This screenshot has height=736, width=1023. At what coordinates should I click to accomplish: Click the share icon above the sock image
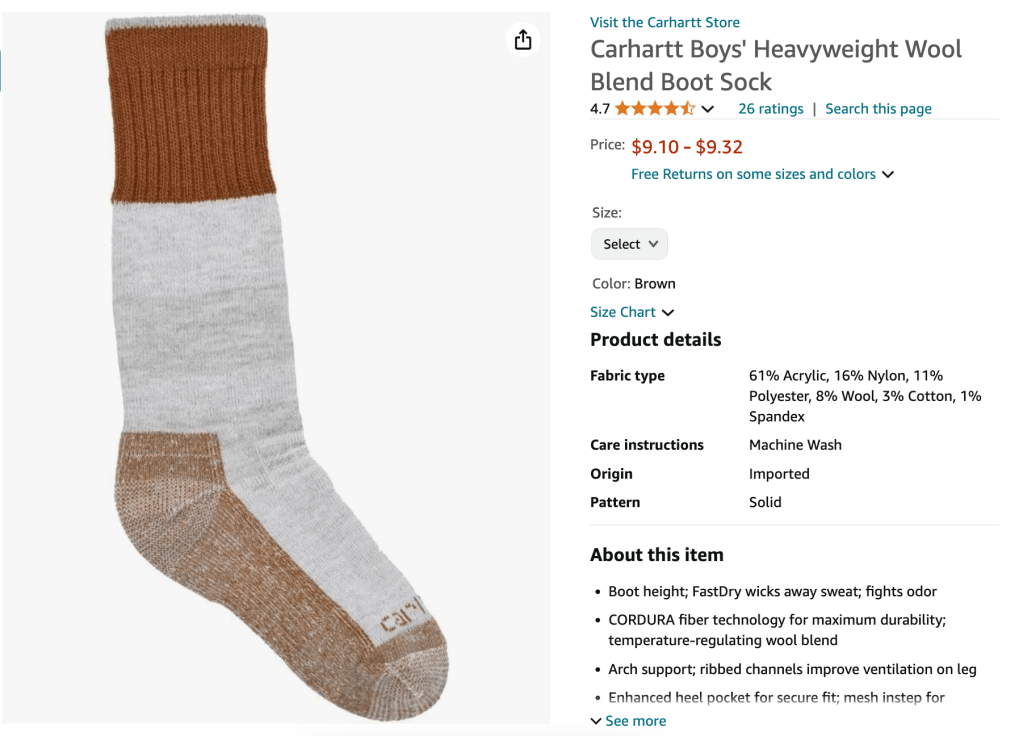(x=523, y=40)
